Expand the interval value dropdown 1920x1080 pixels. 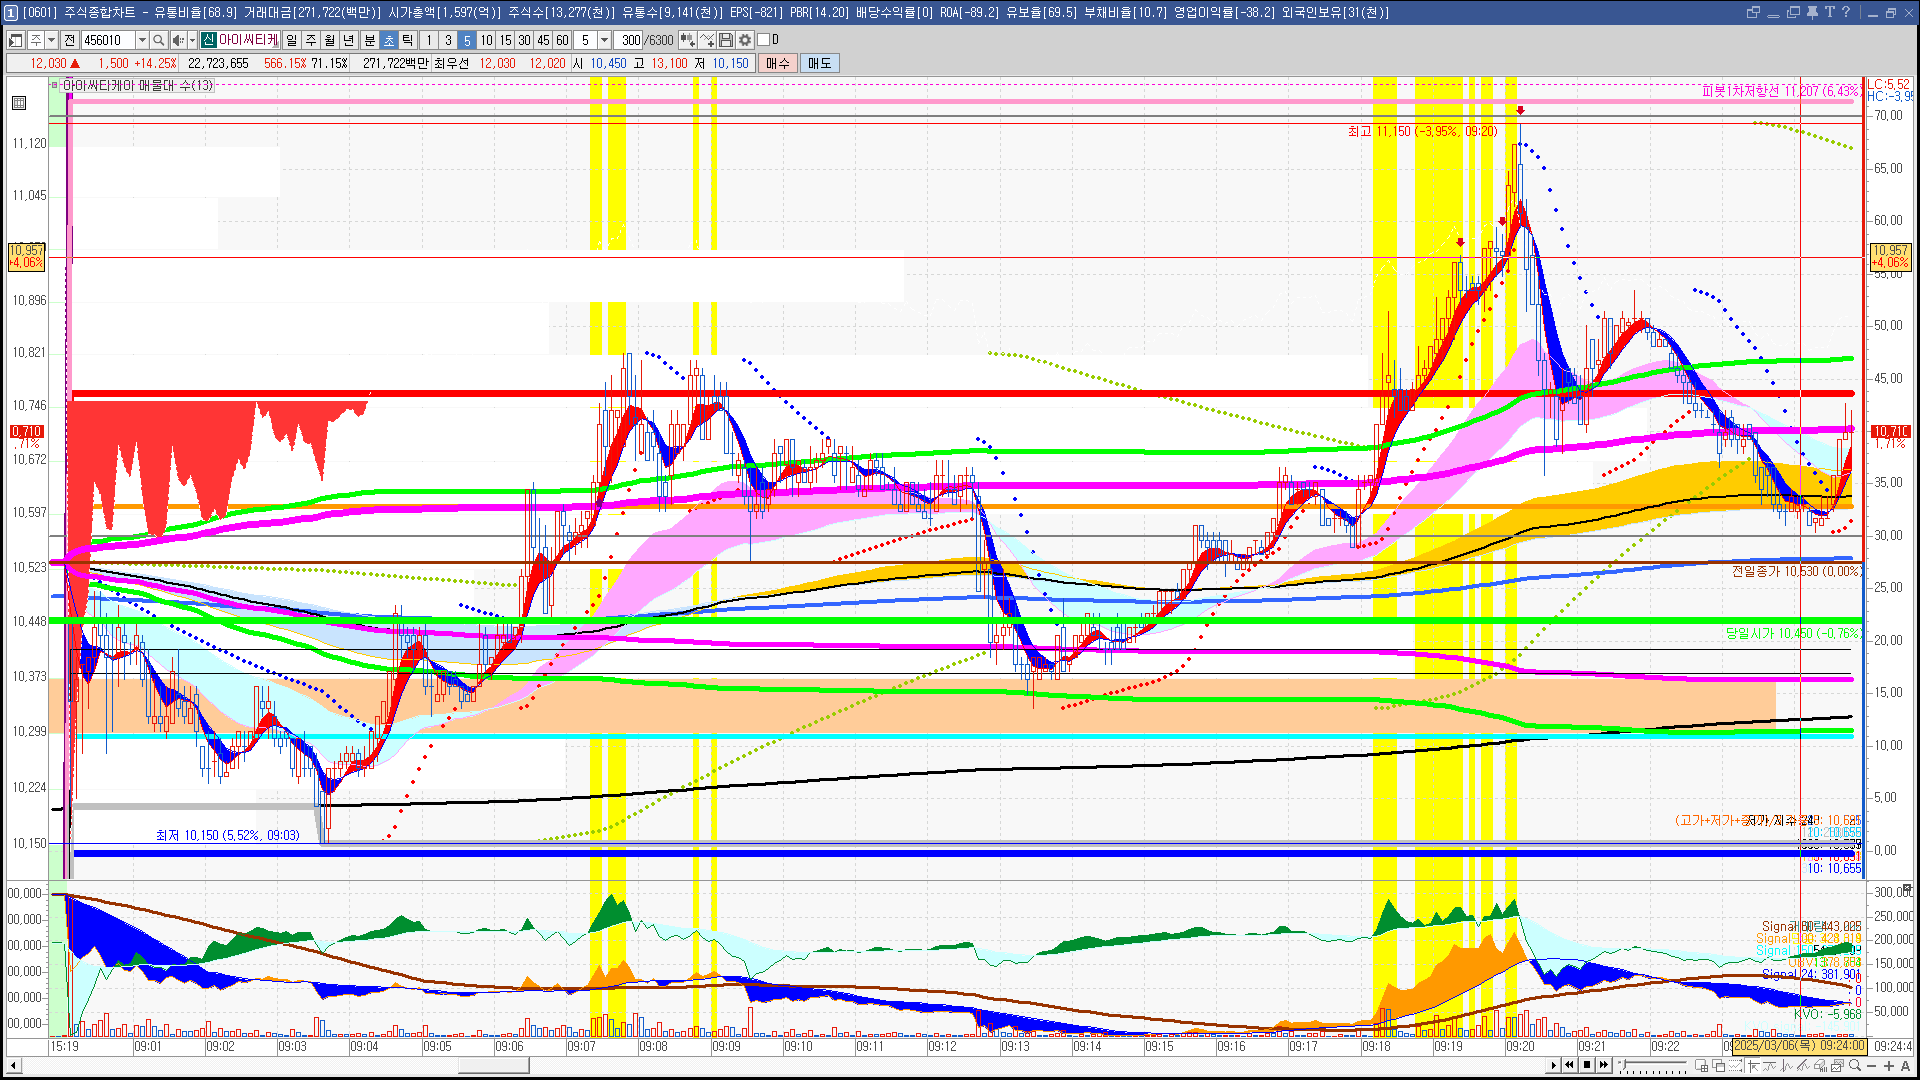[x=604, y=40]
